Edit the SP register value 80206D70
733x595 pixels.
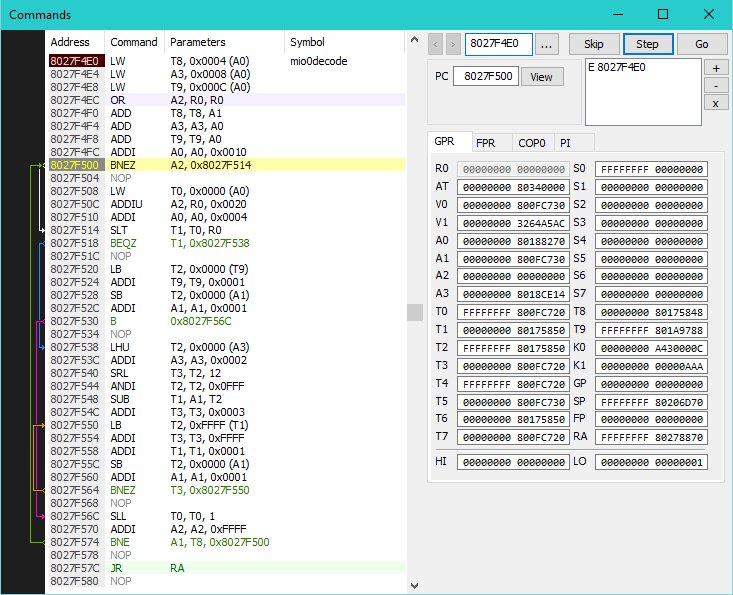651,402
